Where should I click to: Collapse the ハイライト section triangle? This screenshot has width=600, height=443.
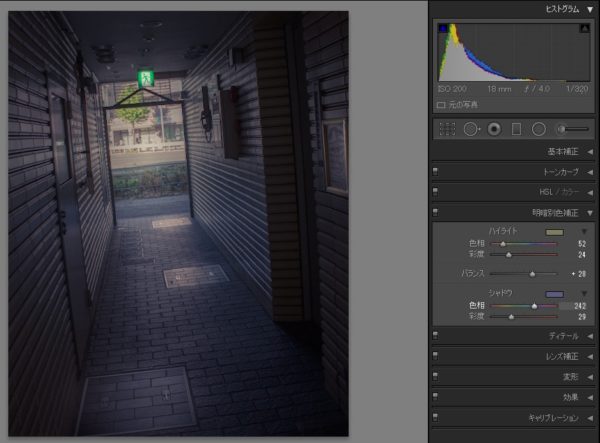point(584,232)
